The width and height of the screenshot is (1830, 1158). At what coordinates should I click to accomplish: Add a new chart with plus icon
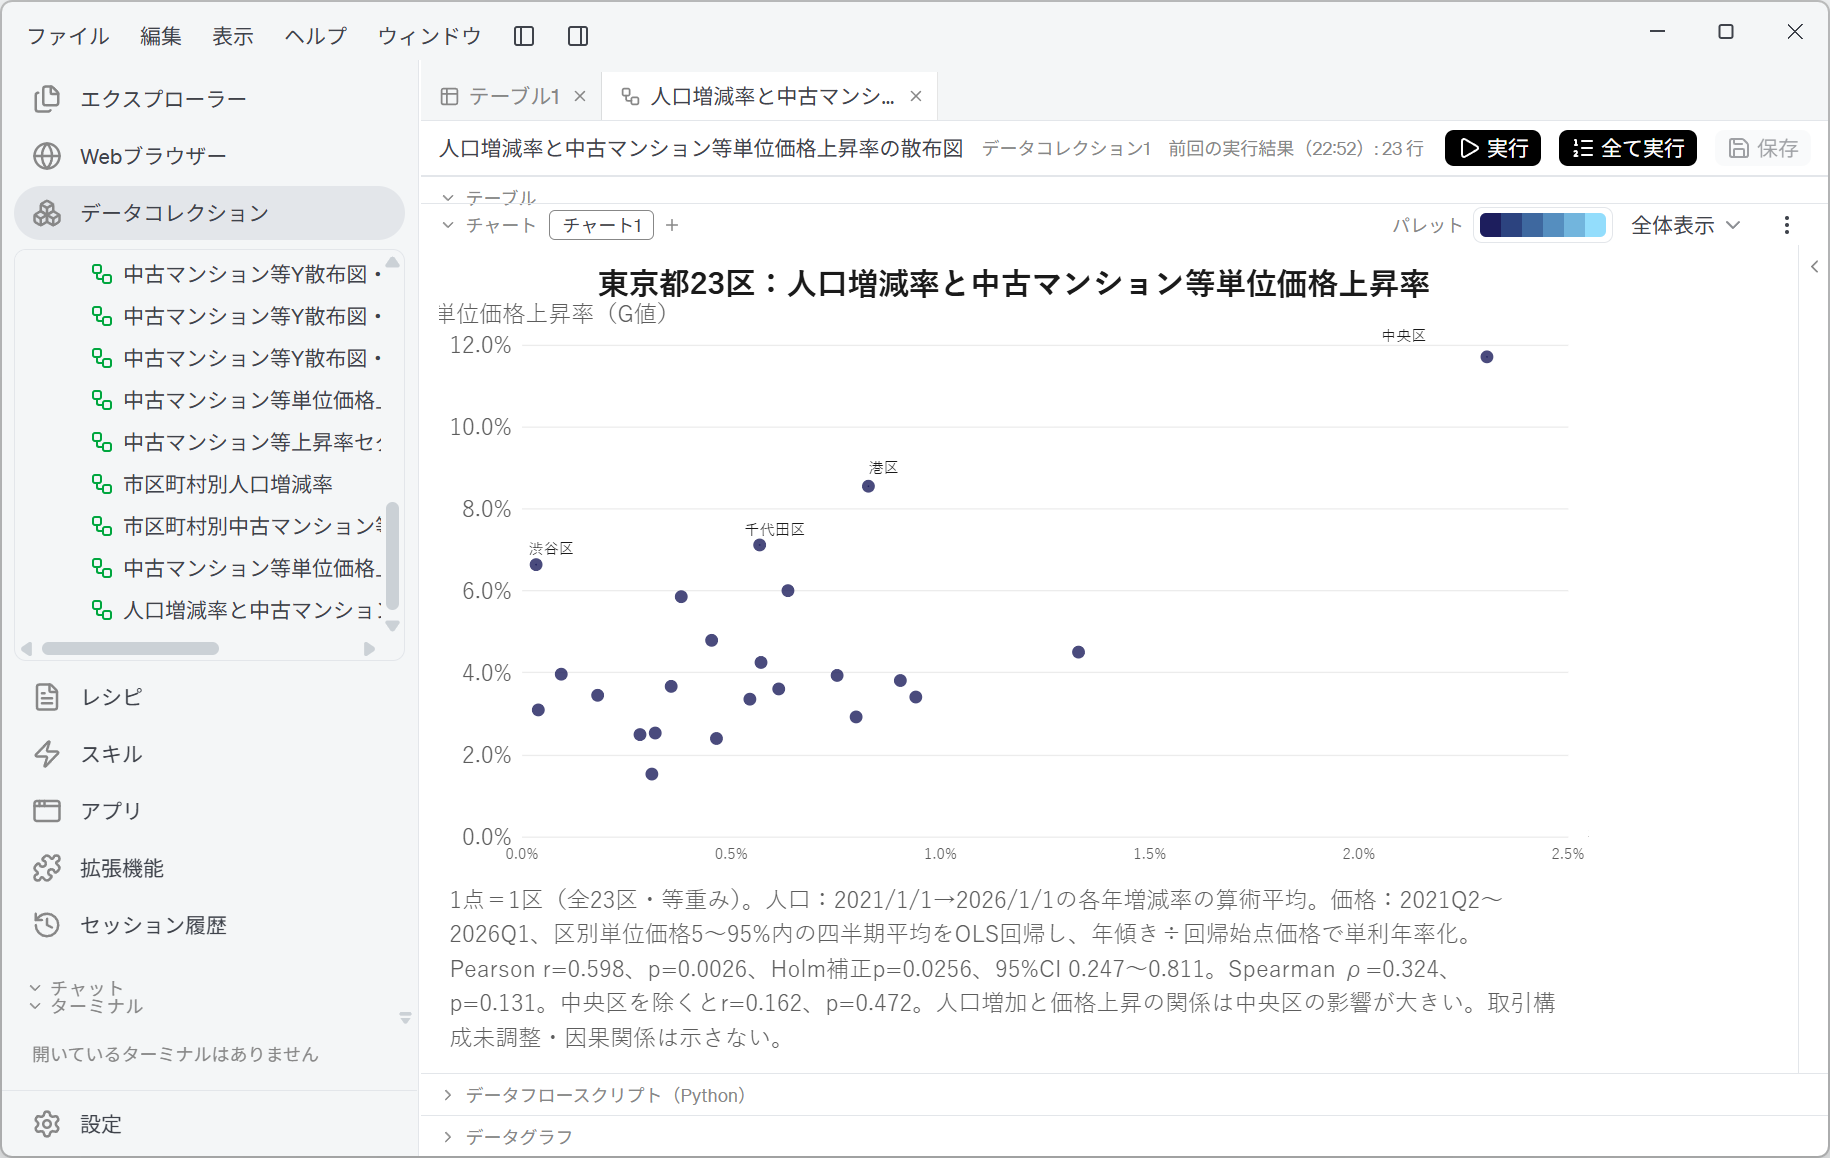click(672, 225)
